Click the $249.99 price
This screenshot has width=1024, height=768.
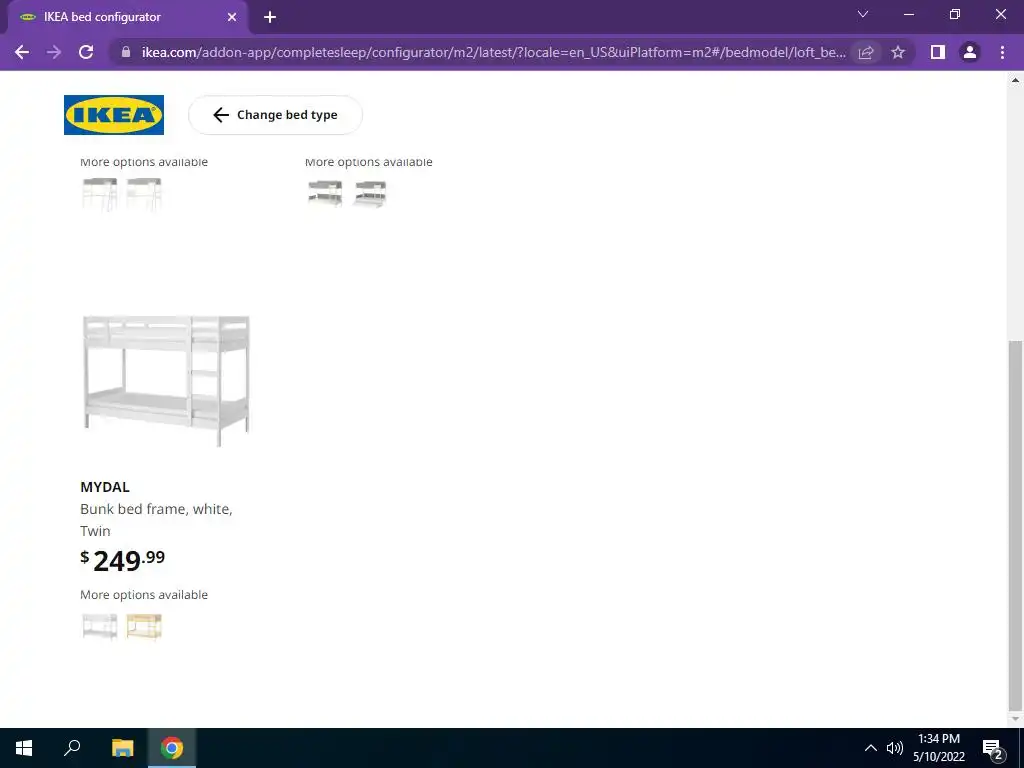coord(123,560)
